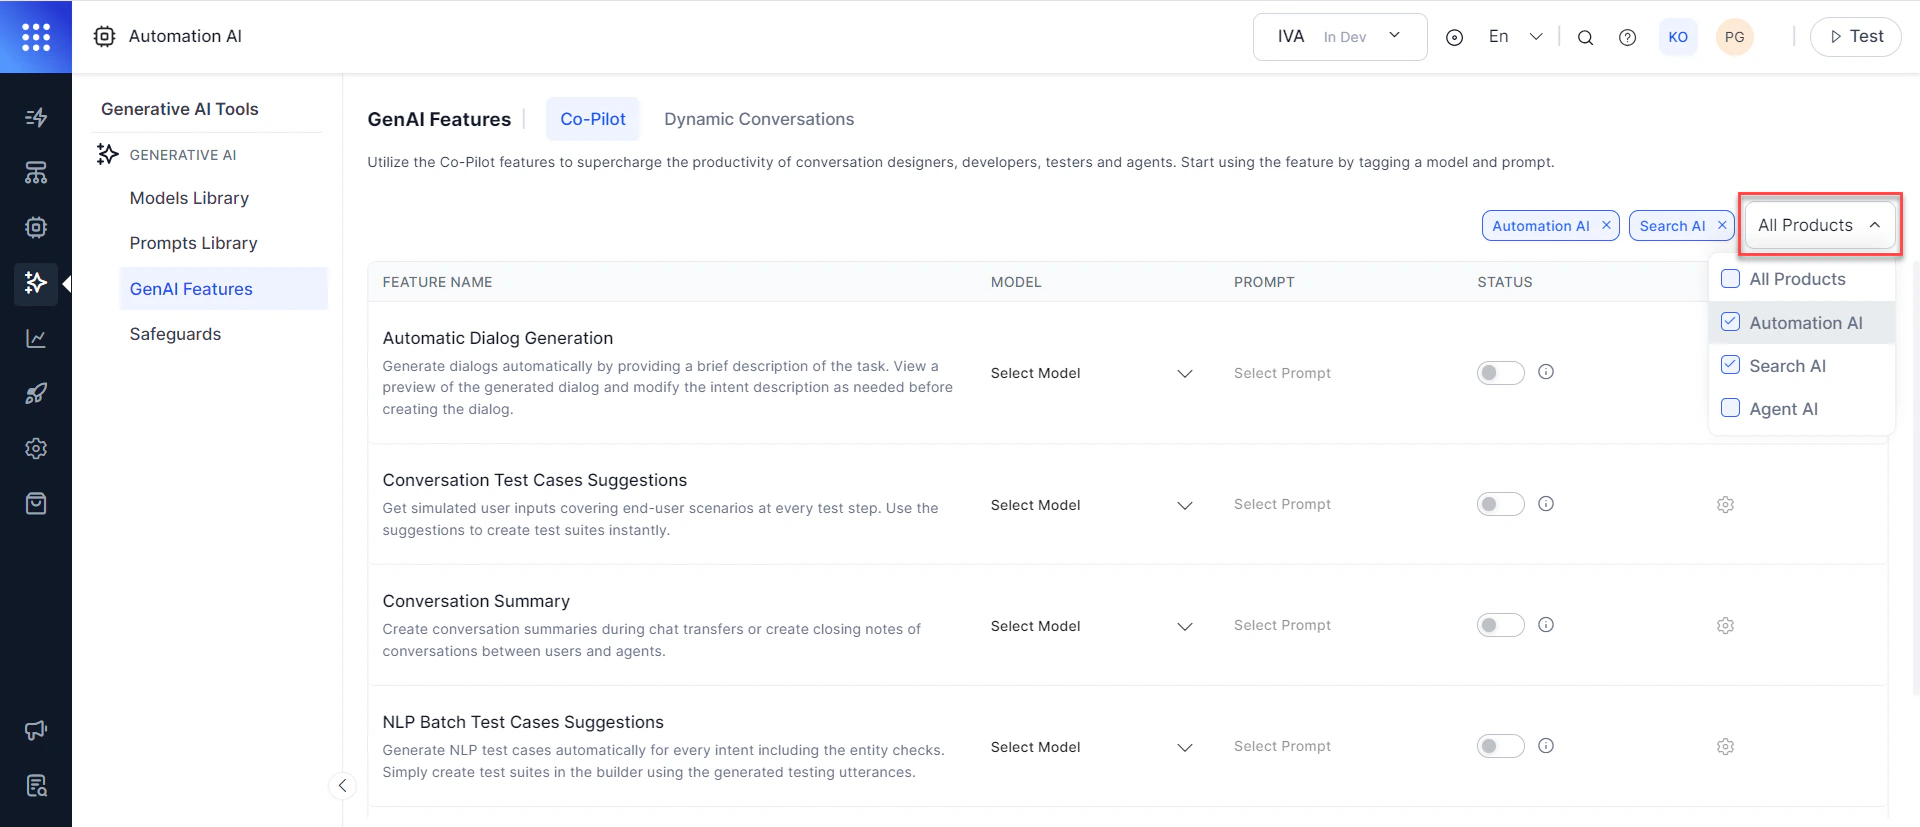Uncheck the Search AI checkbox
This screenshot has width=1920, height=827.
pyautogui.click(x=1730, y=365)
